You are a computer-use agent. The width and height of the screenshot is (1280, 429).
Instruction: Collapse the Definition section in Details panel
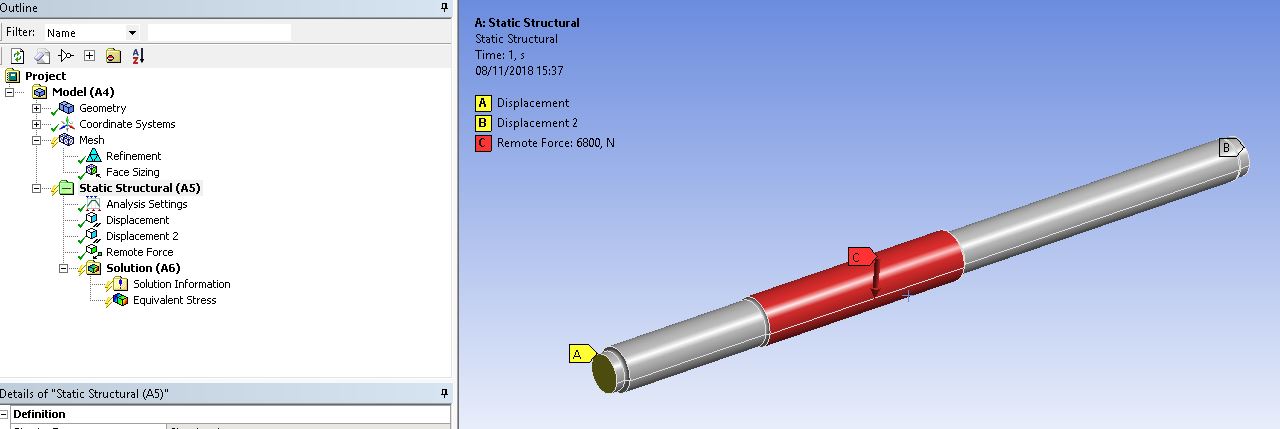pyautogui.click(x=6, y=414)
